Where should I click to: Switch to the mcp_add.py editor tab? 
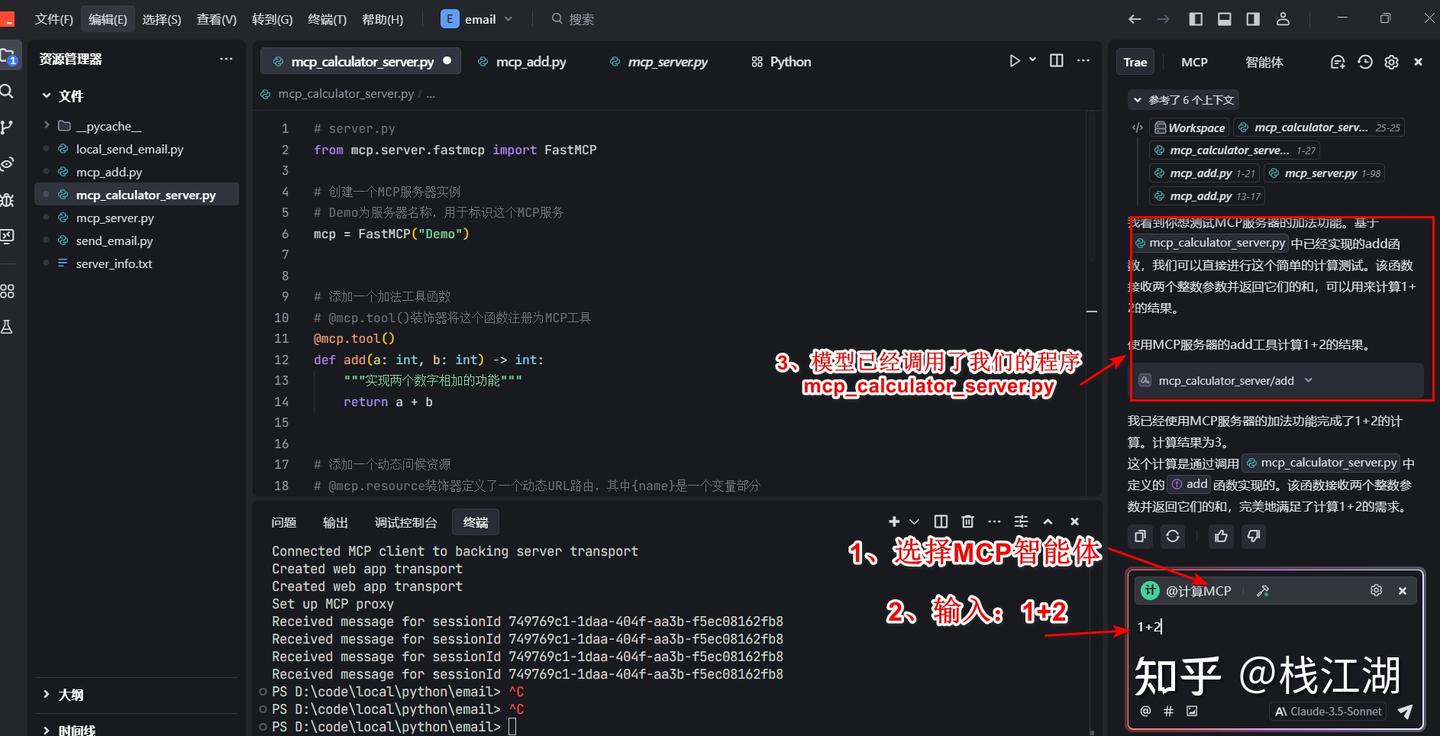point(522,62)
